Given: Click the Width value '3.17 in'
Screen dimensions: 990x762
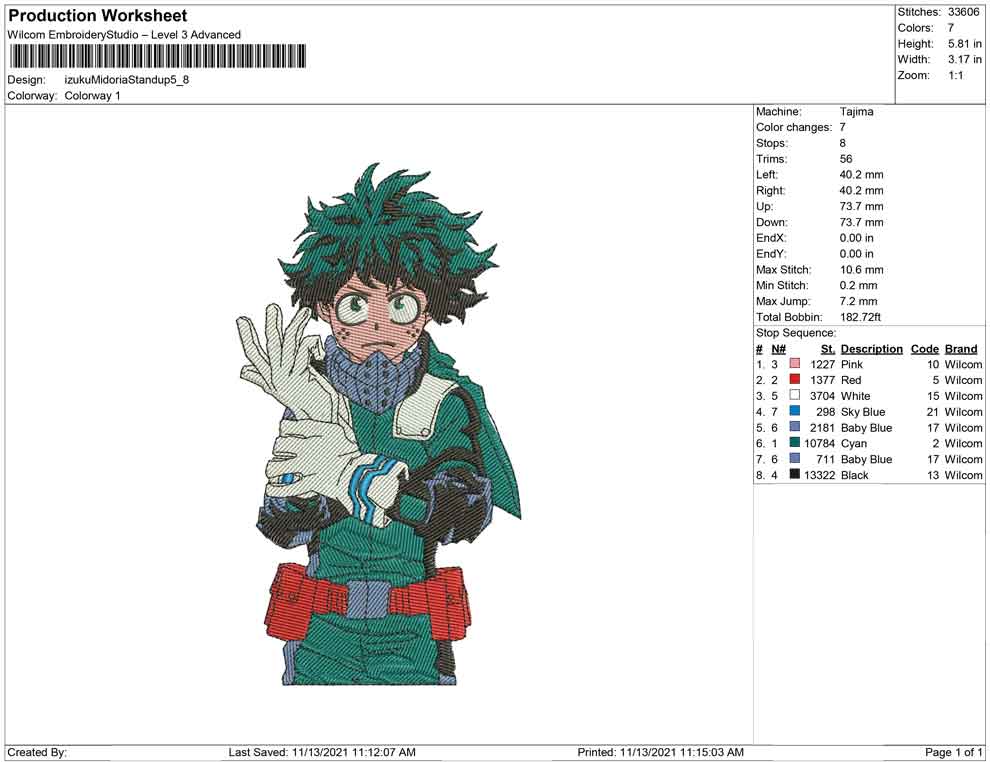Looking at the screenshot, I should coord(965,59).
